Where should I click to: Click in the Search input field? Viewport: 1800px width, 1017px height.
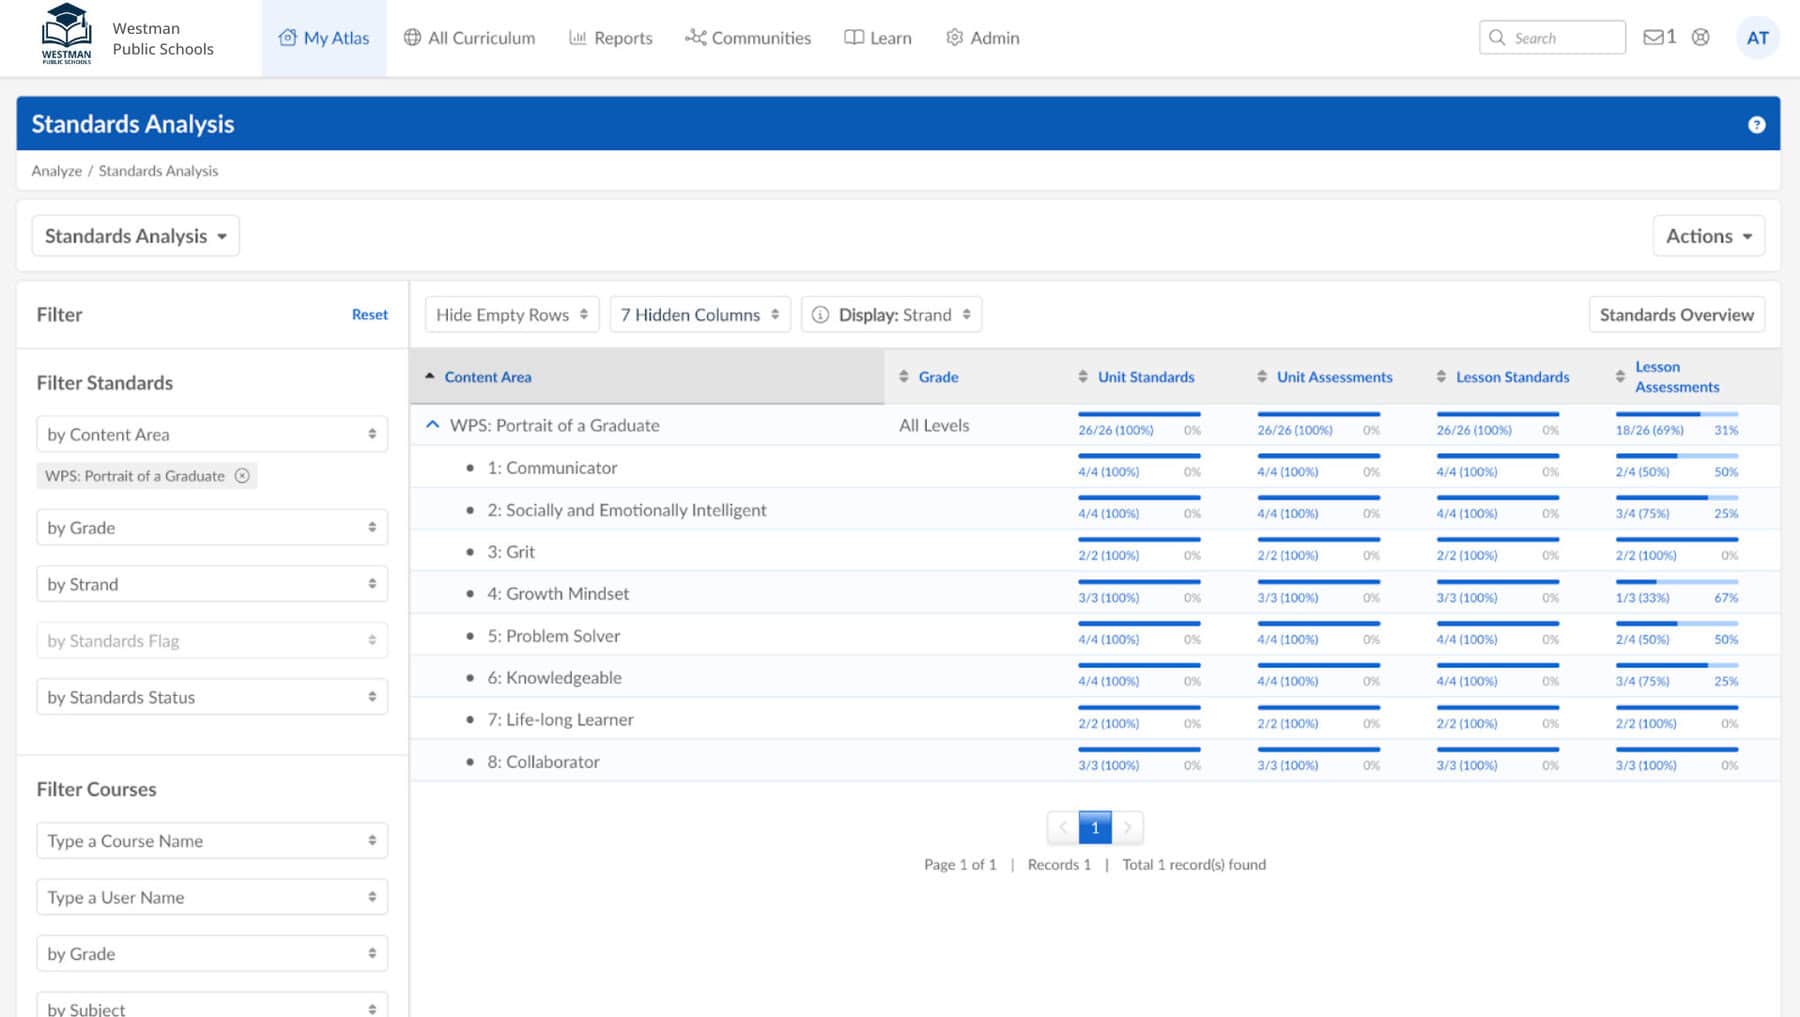[1563, 38]
